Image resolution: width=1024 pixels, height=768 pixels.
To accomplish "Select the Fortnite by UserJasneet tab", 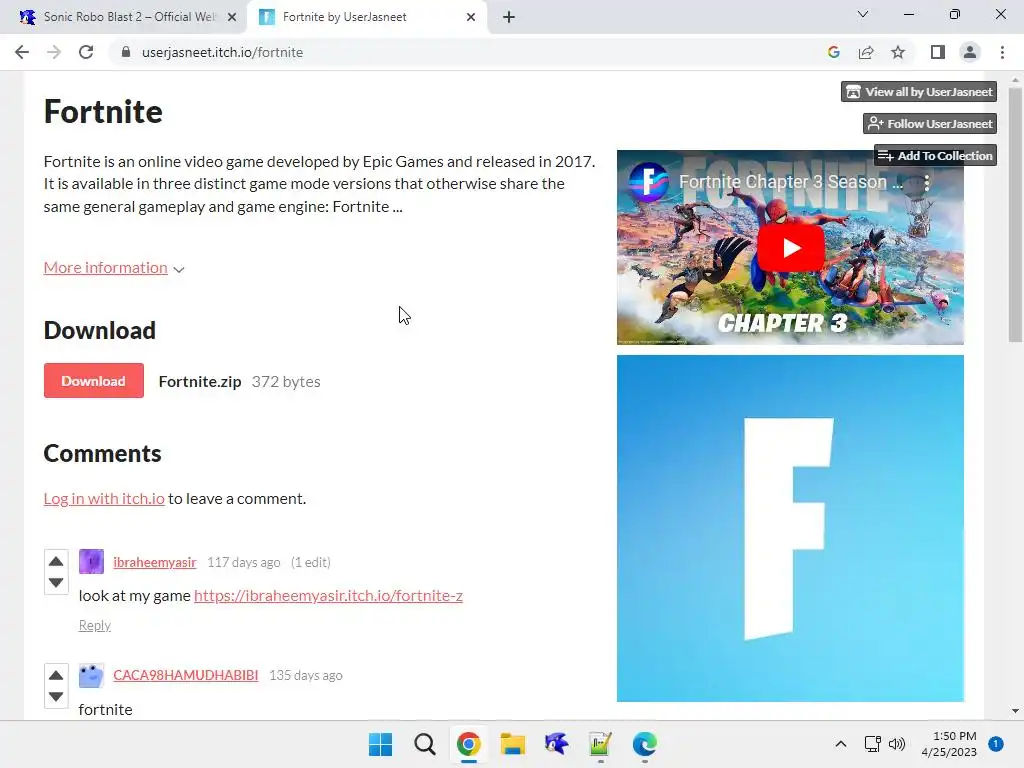I will point(367,17).
